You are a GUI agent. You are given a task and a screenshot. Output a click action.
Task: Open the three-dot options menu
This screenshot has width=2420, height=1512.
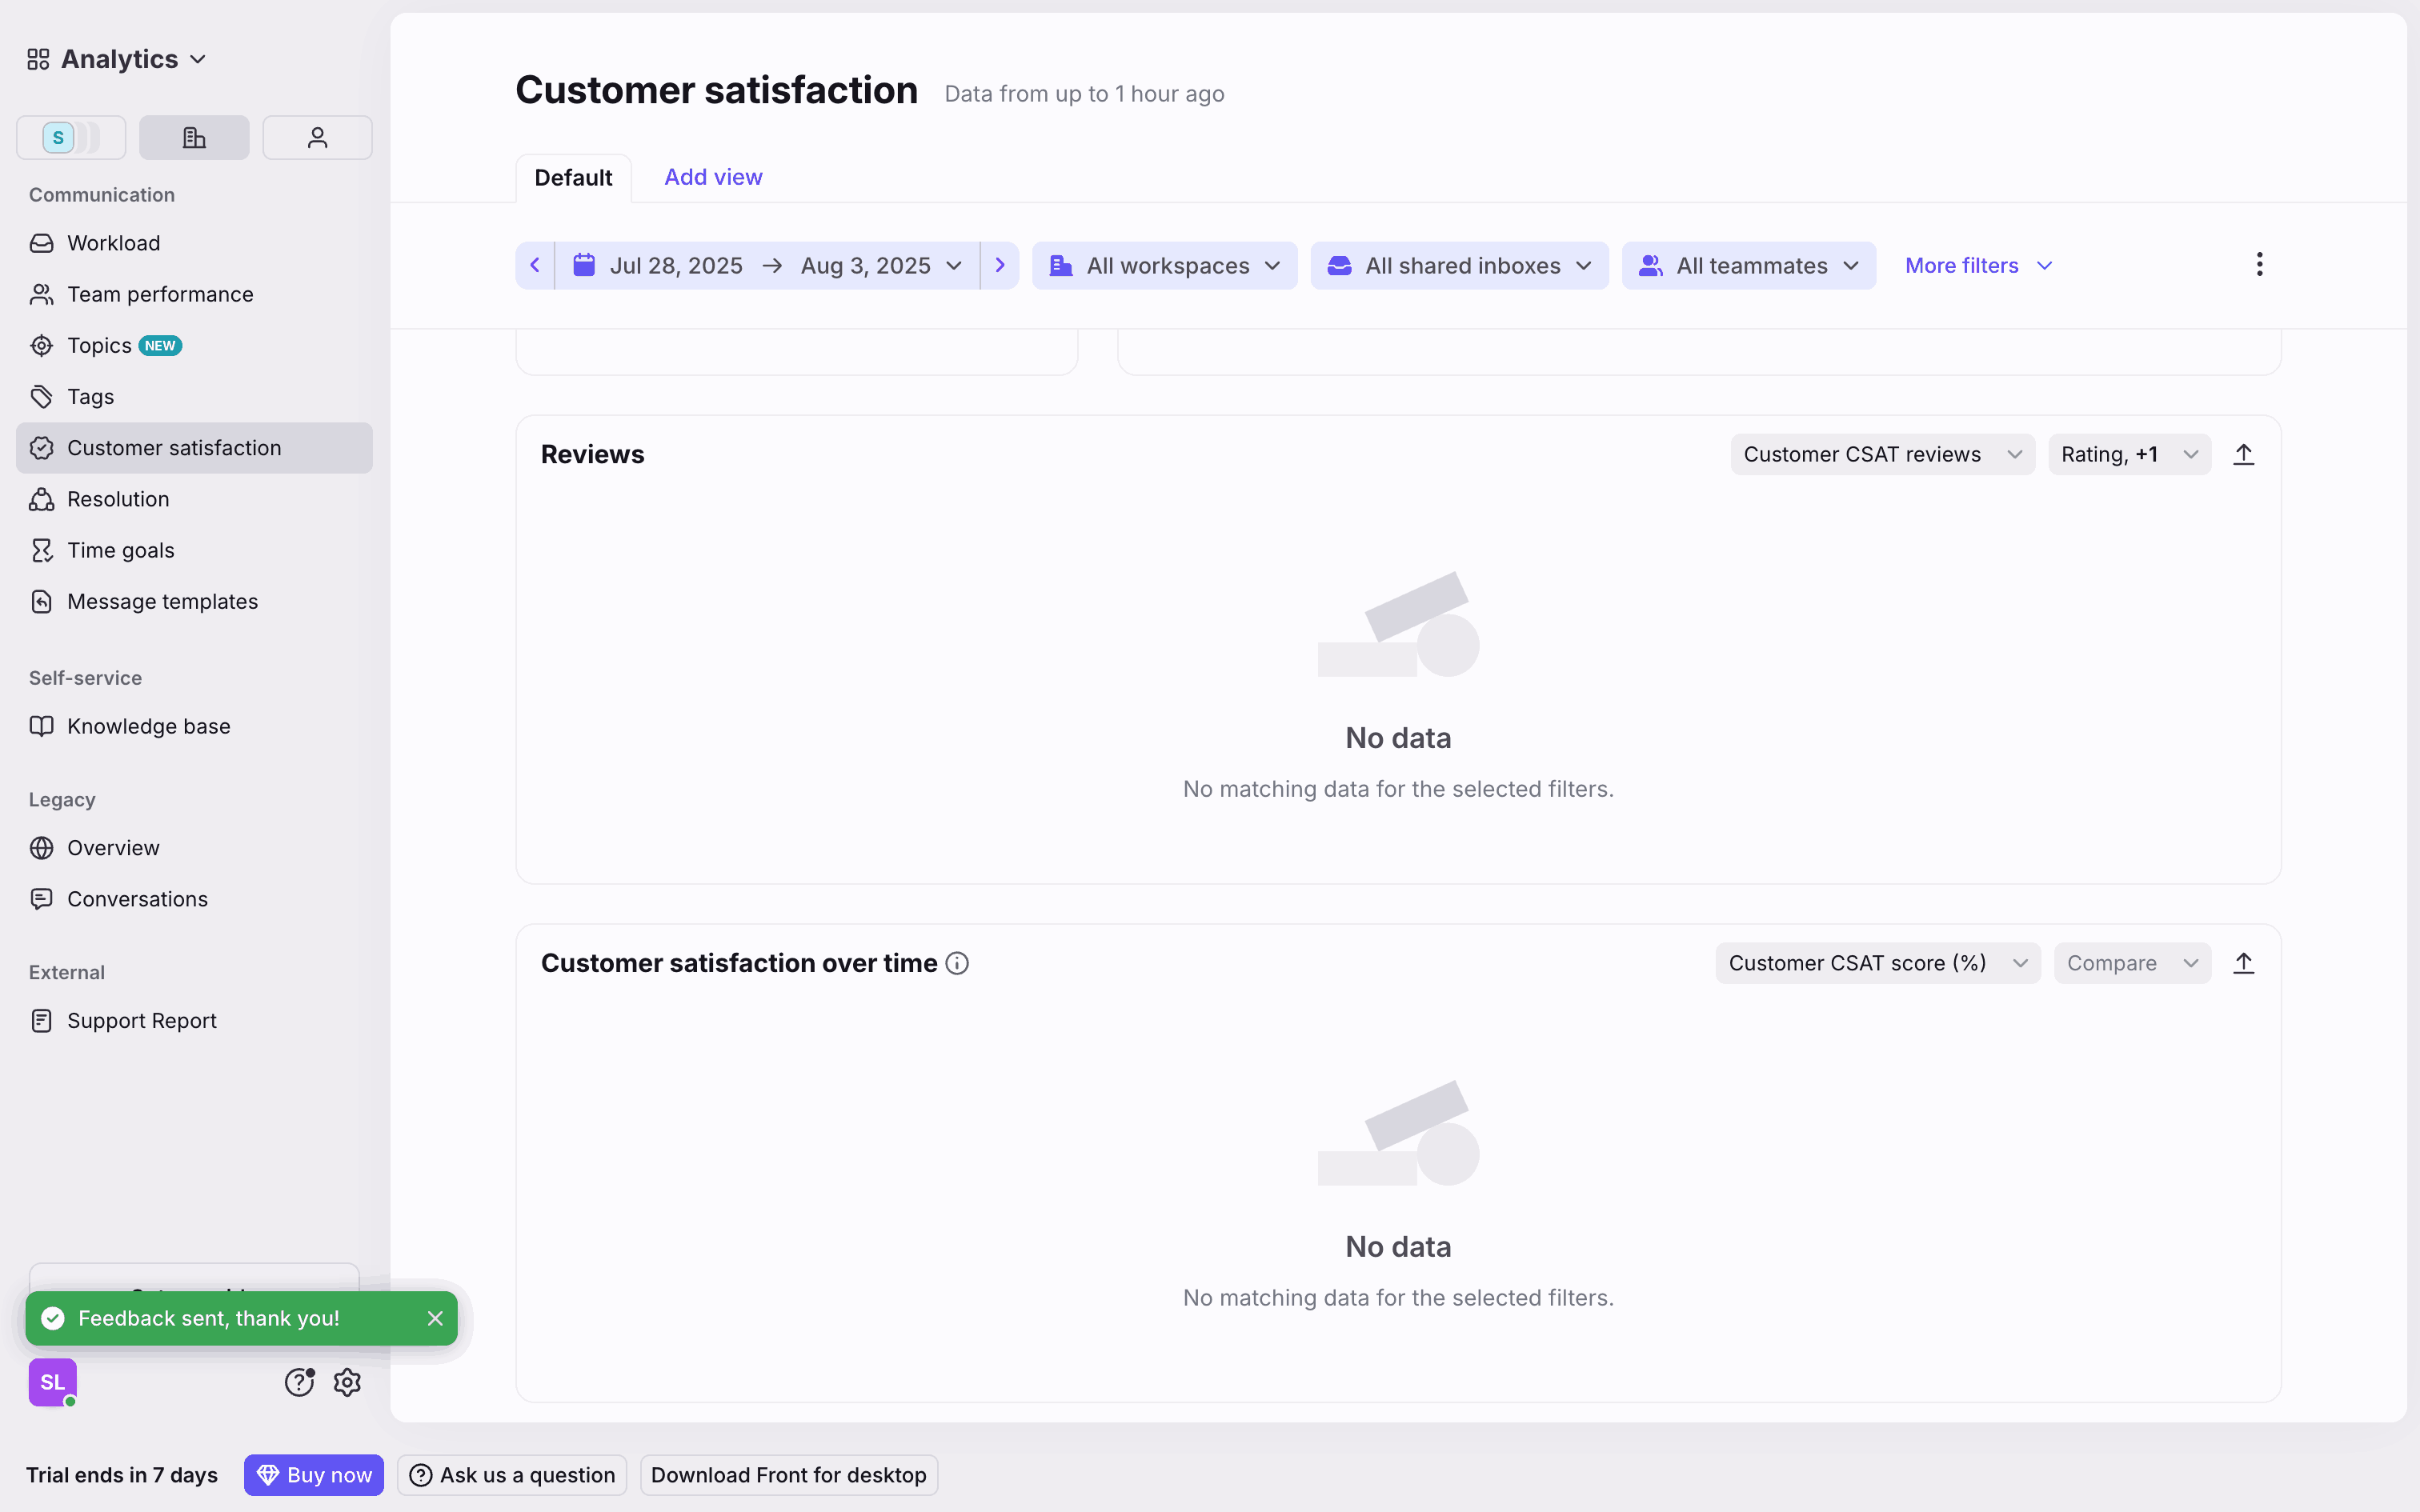(2259, 265)
